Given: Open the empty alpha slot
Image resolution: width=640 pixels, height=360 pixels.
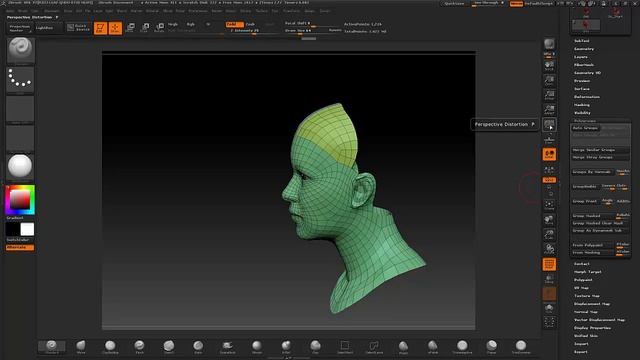Looking at the screenshot, I should [x=20, y=109].
